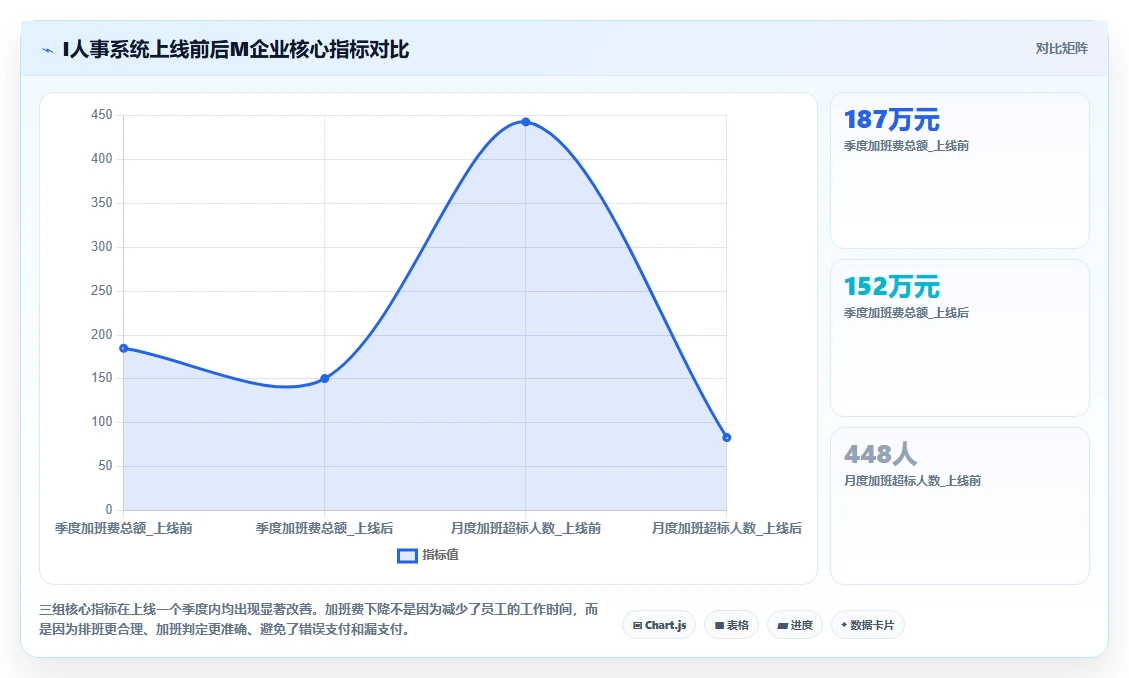The image size is (1129, 678).
Task: Click x-axis label 月度加班超标人数_上线后
Action: 727,528
